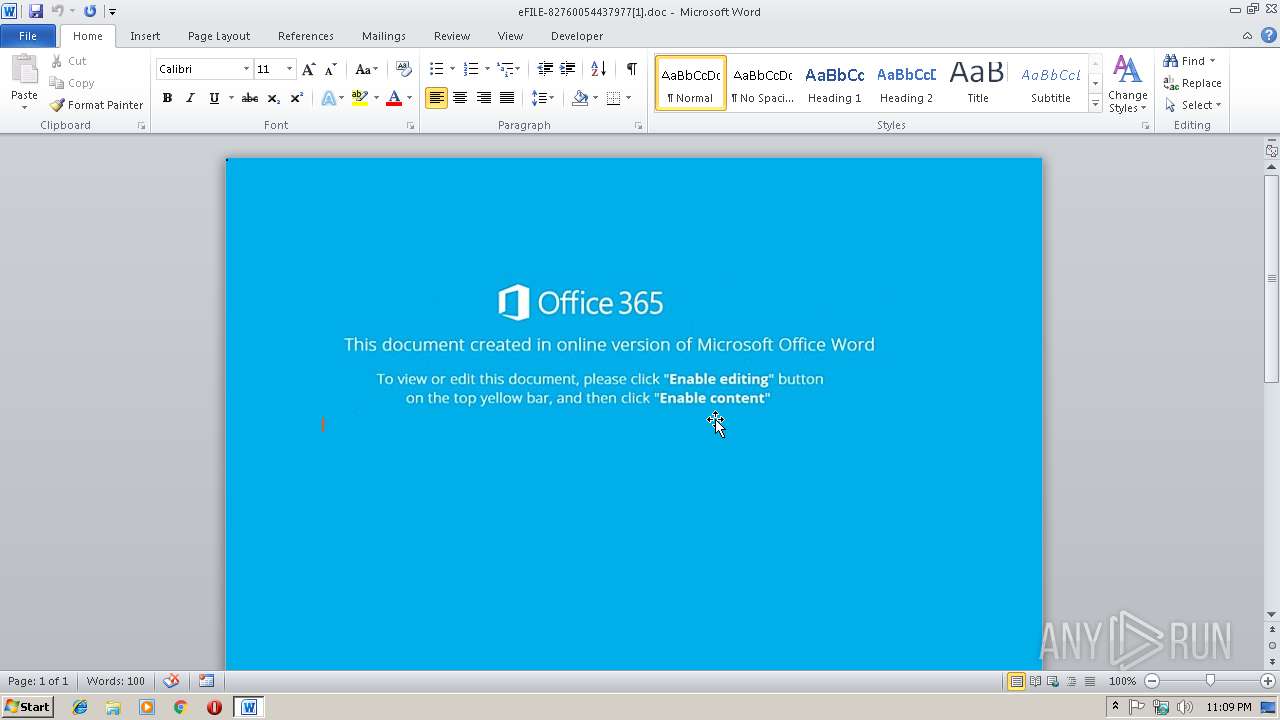The height and width of the screenshot is (720, 1280).
Task: Click the Words: 100 counter
Action: pos(115,681)
